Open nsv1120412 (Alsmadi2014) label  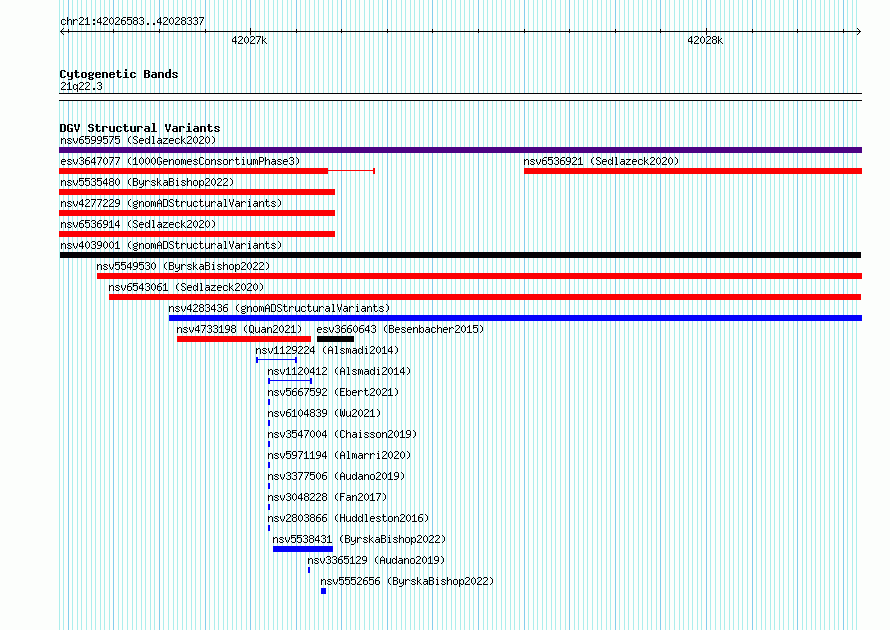tap(339, 371)
